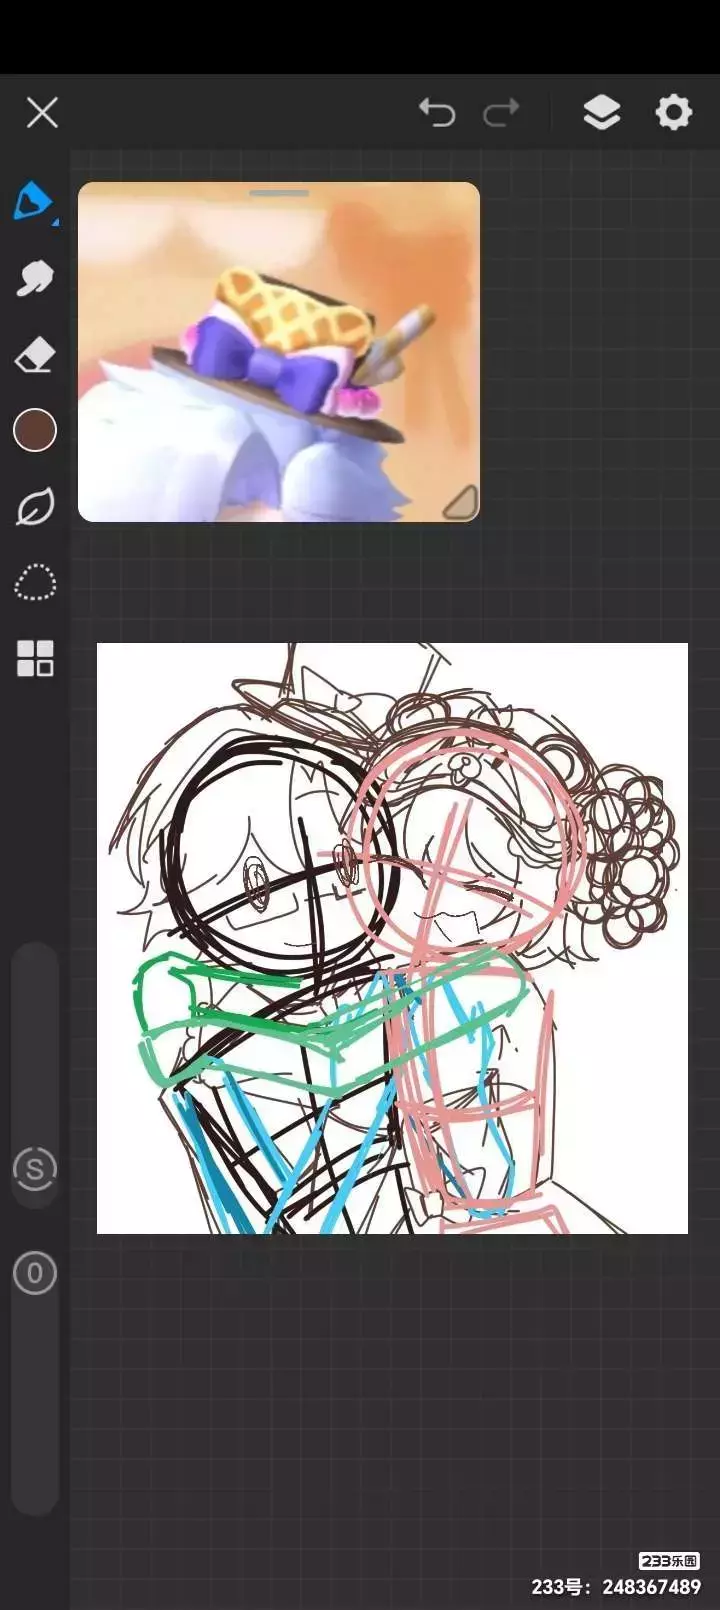This screenshot has height=1610, width=720.
Task: Switch to the eraser tool
Action: 35,355
